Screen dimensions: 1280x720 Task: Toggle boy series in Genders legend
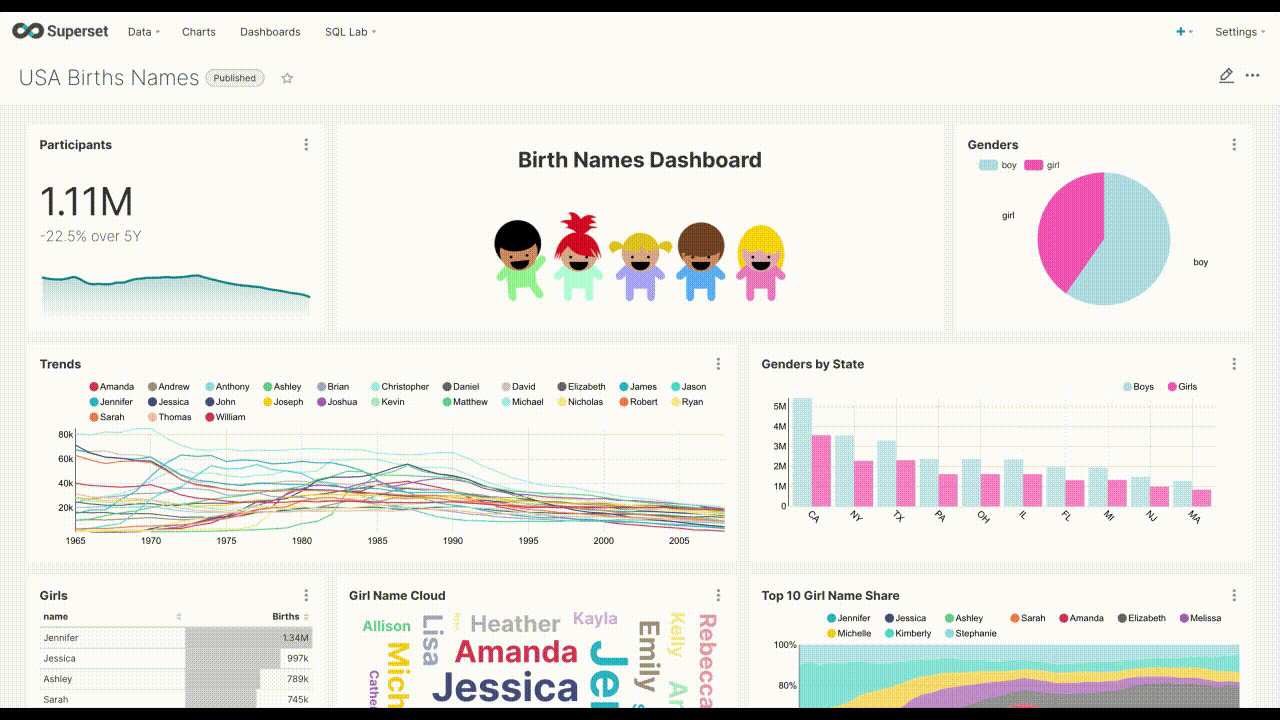point(998,165)
